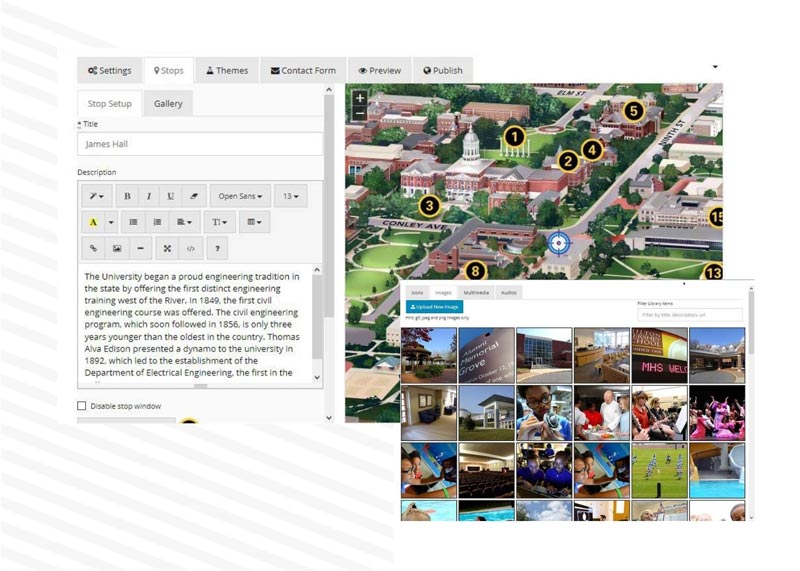Select the marching band field thumbnail

coord(659,470)
